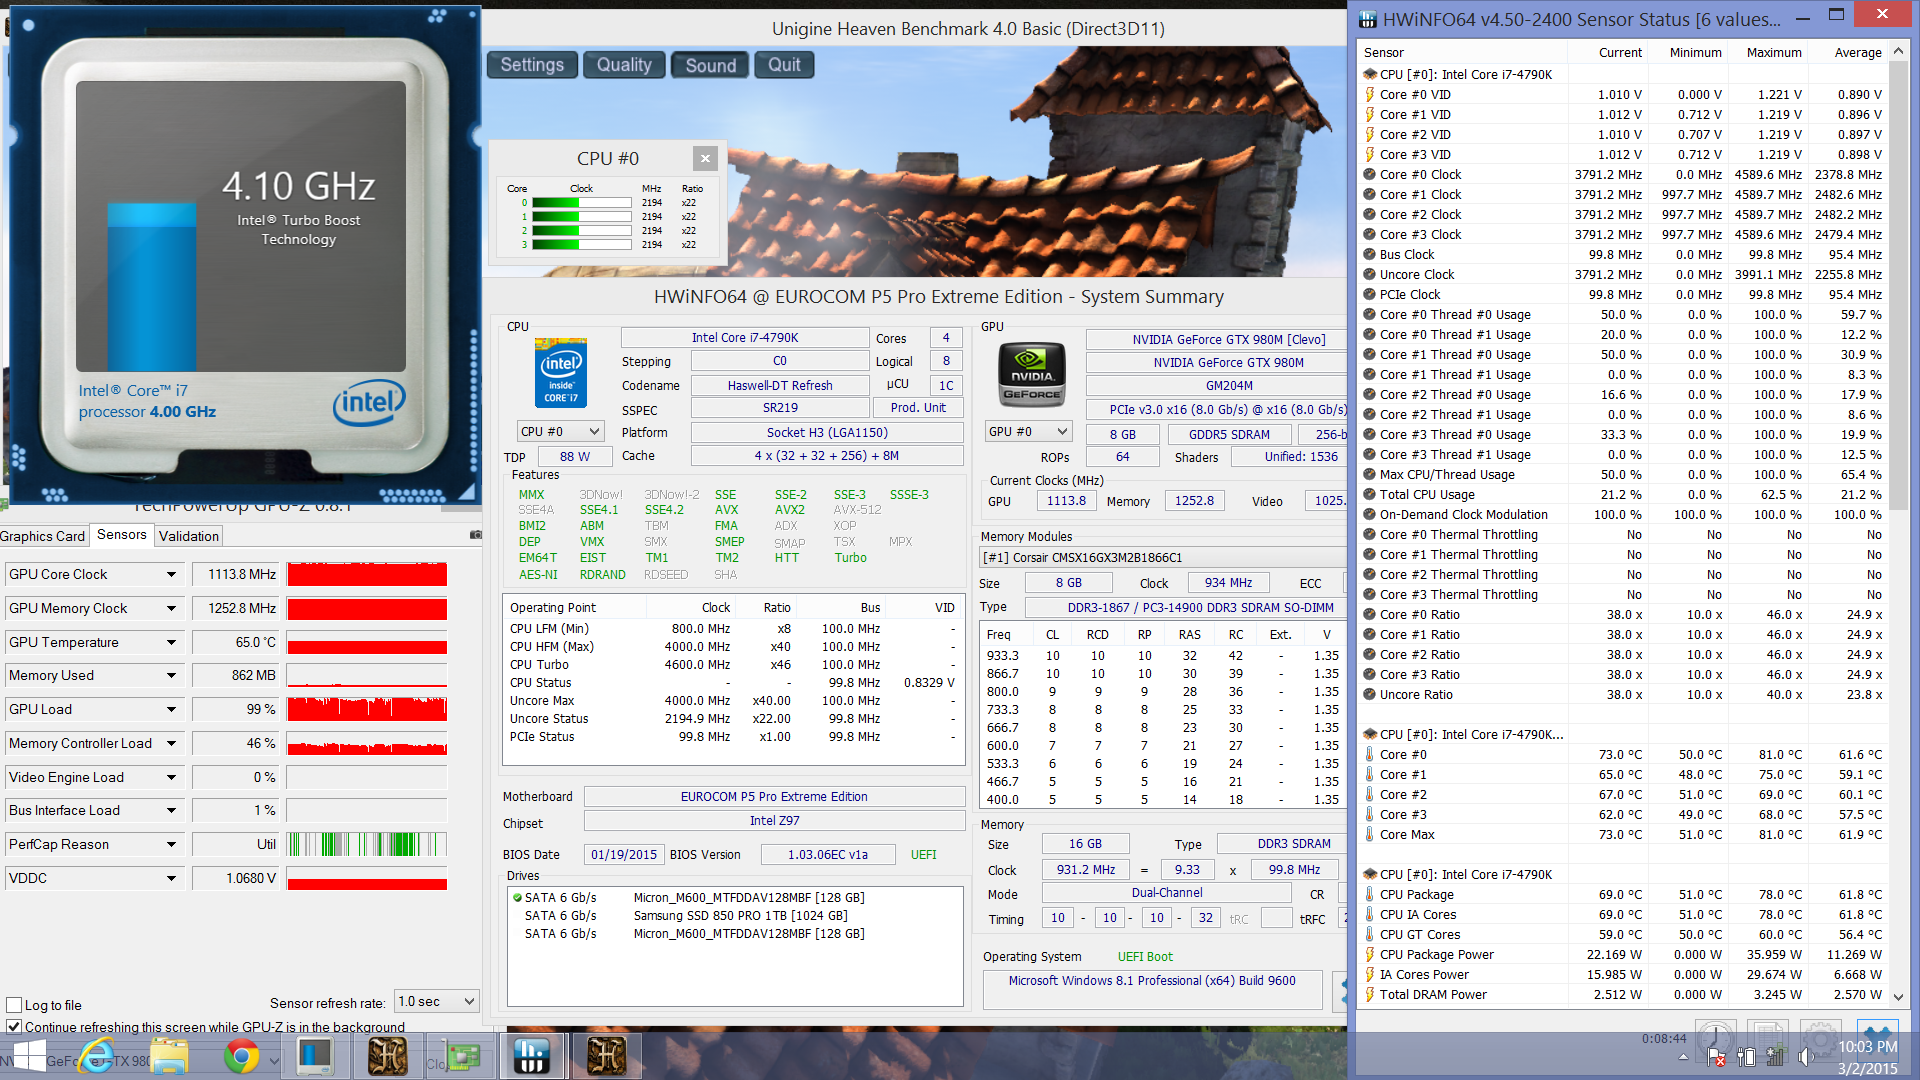Open the last Heaven Benchmark taskbar icon
Viewport: 1920px width, 1080px height.
(x=606, y=1056)
